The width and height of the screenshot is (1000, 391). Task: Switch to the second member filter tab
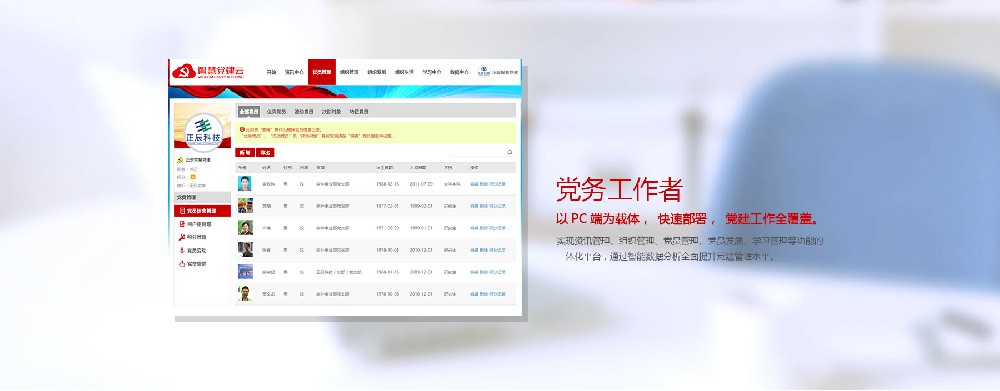pos(276,112)
